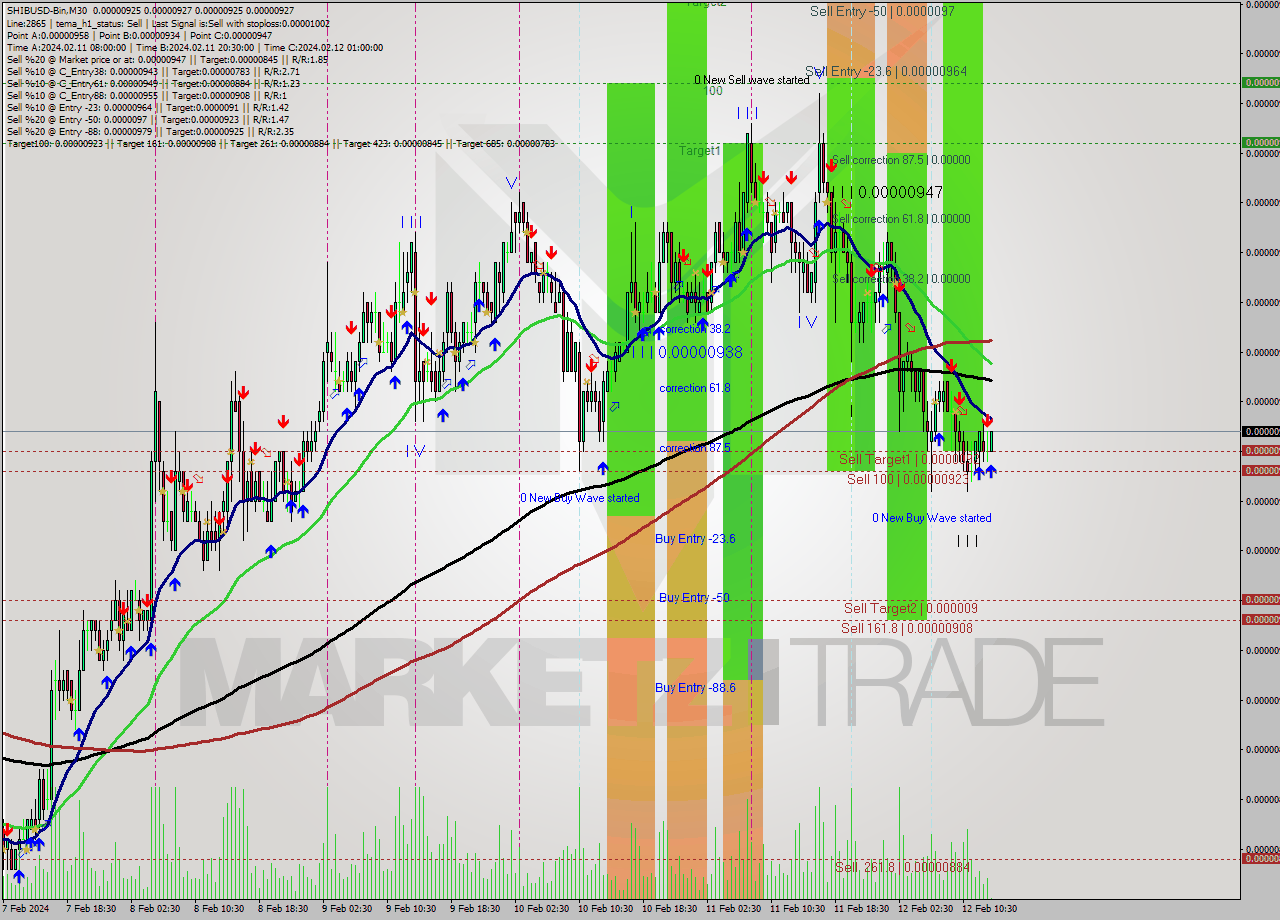Click the blue 'correction 61.8' label
Image resolution: width=1280 pixels, height=920 pixels.
[694, 388]
